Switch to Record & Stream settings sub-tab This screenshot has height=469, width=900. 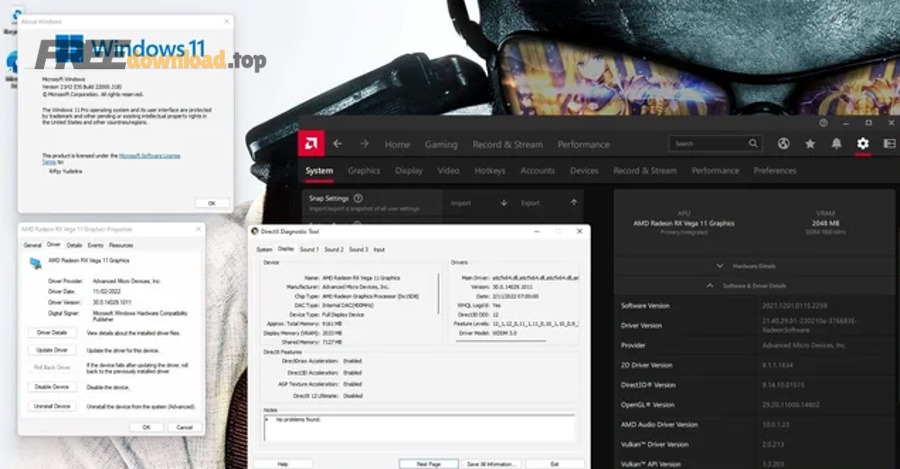(645, 170)
